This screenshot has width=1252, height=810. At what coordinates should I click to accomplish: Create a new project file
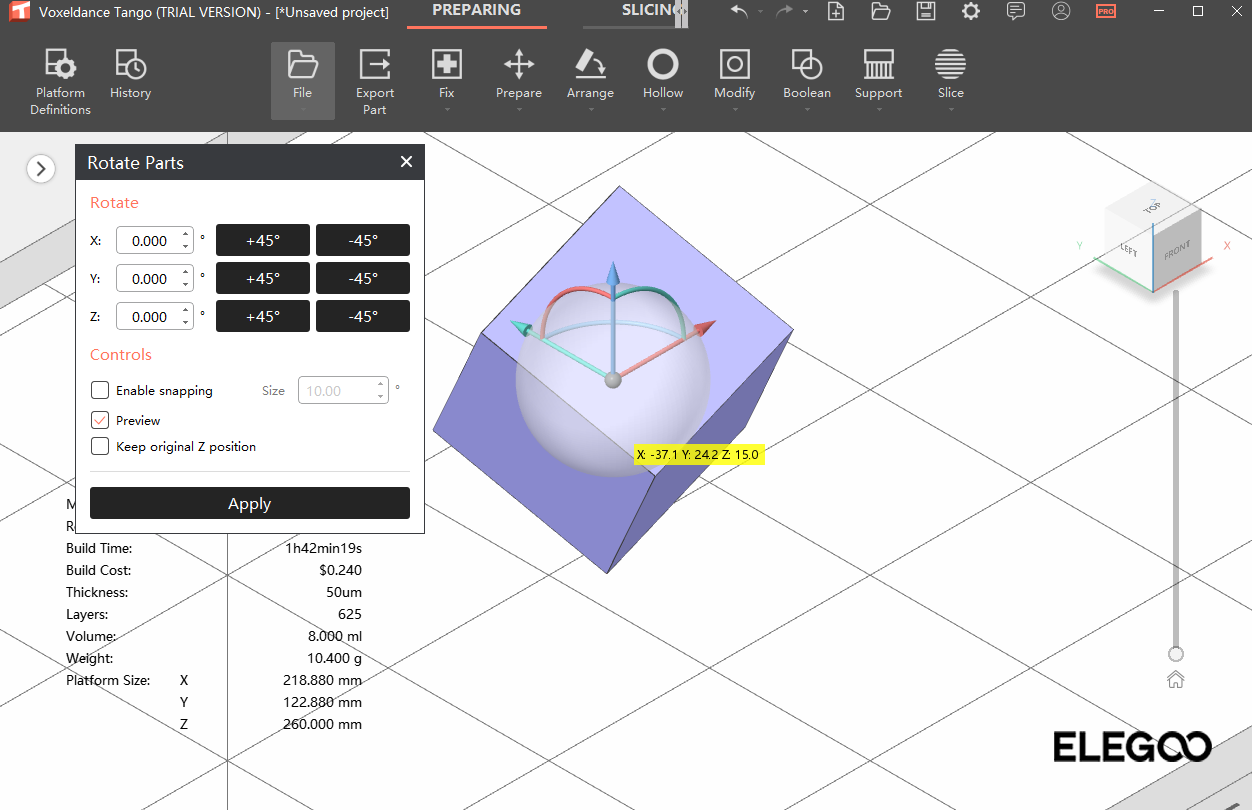[x=836, y=12]
